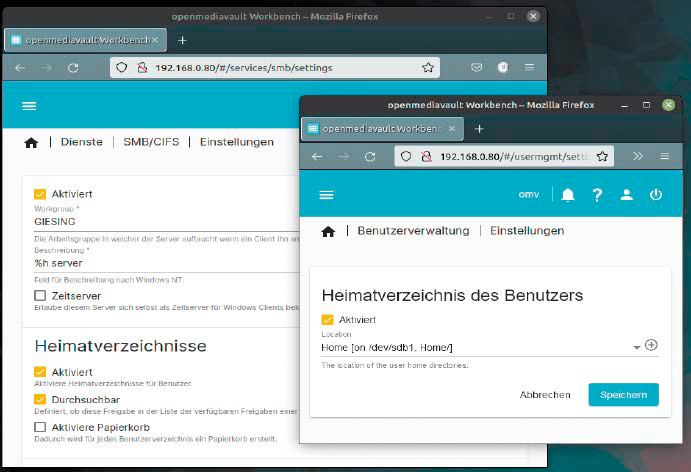Click Abbrechen button
The height and width of the screenshot is (472, 691).
[x=545, y=394]
